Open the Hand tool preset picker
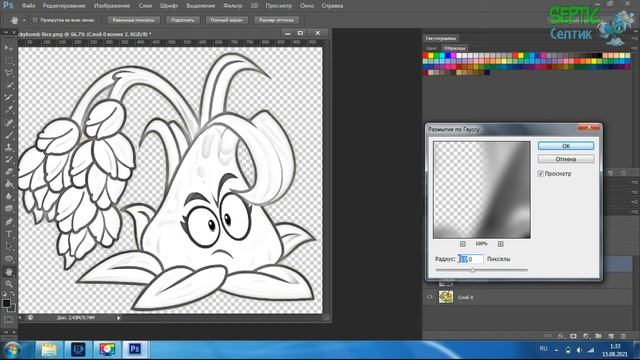Viewport: 640px width, 360px height. click(x=24, y=20)
